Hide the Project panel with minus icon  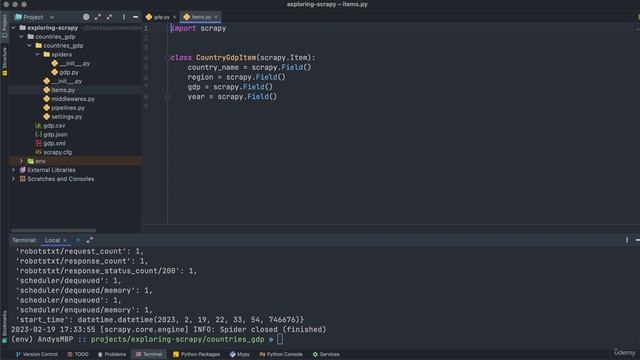pyautogui.click(x=135, y=17)
